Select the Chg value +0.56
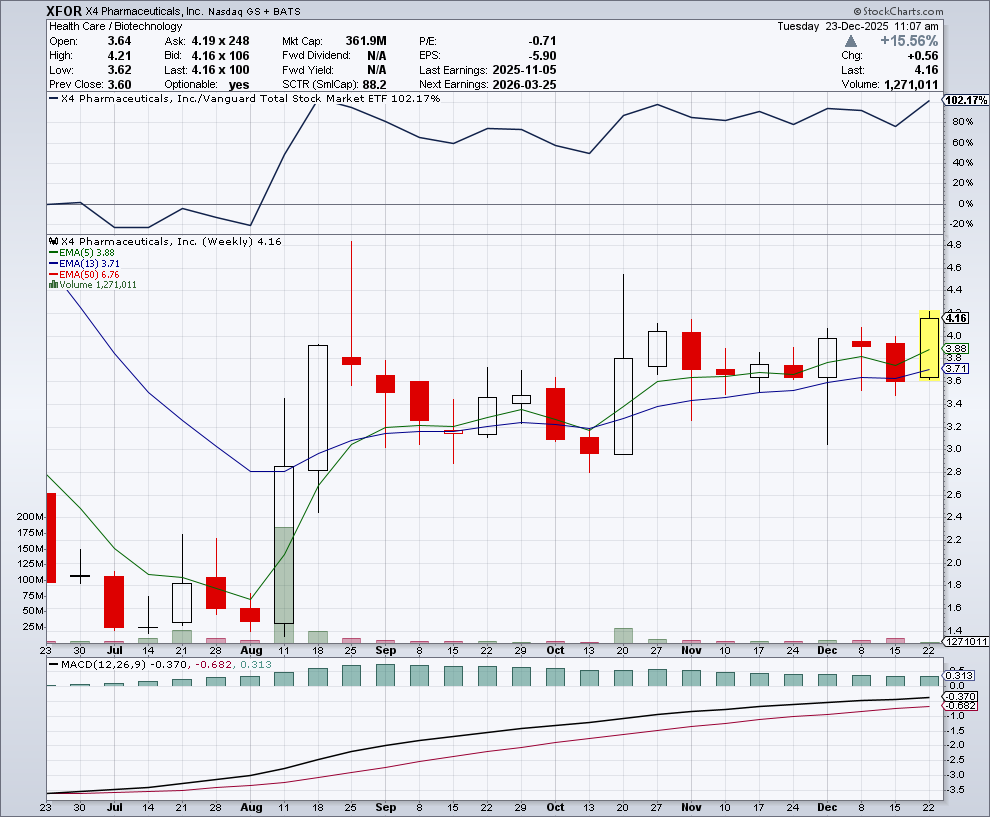Viewport: 990px width, 817px height. click(x=924, y=56)
